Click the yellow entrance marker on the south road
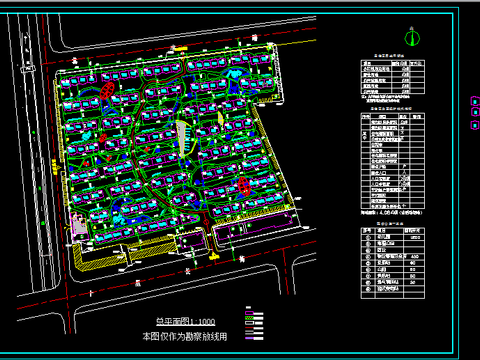Screen dimensions: 480x360 click(x=213, y=257)
